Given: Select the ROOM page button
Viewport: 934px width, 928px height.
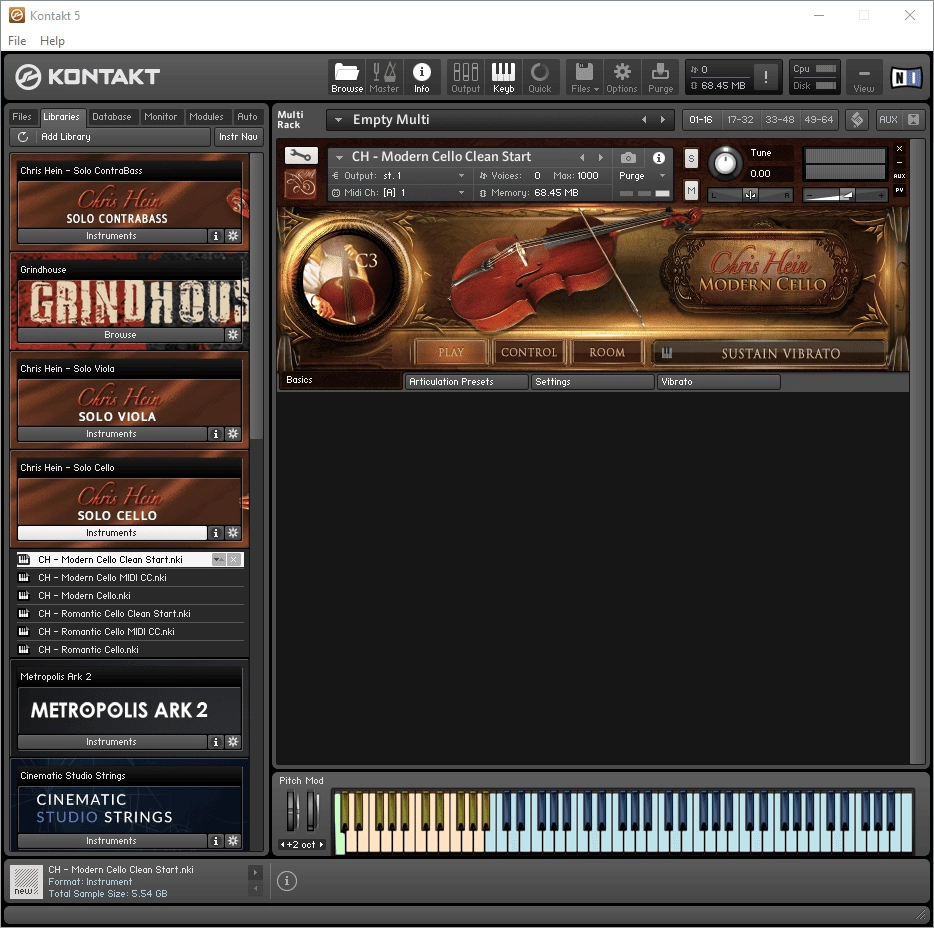Looking at the screenshot, I should 607,352.
